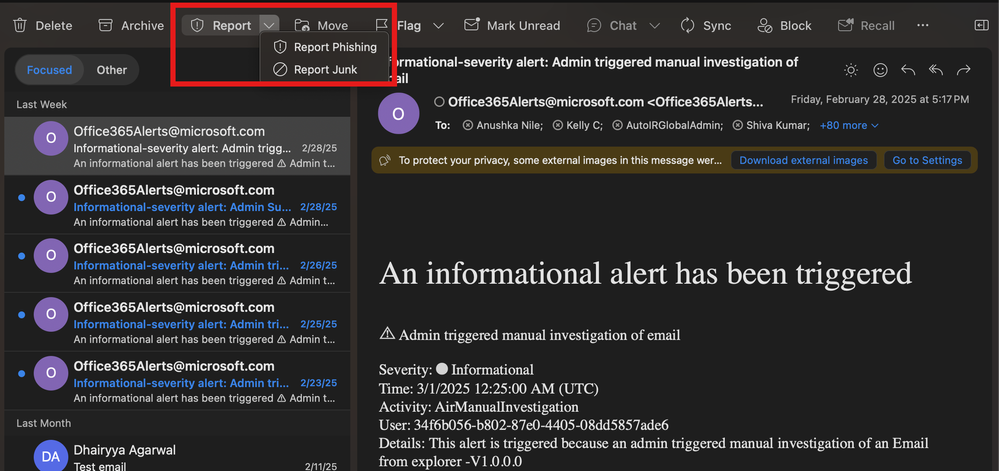Image resolution: width=999 pixels, height=471 pixels.
Task: Select recipient Shiva Kumar
Action: [771, 126]
